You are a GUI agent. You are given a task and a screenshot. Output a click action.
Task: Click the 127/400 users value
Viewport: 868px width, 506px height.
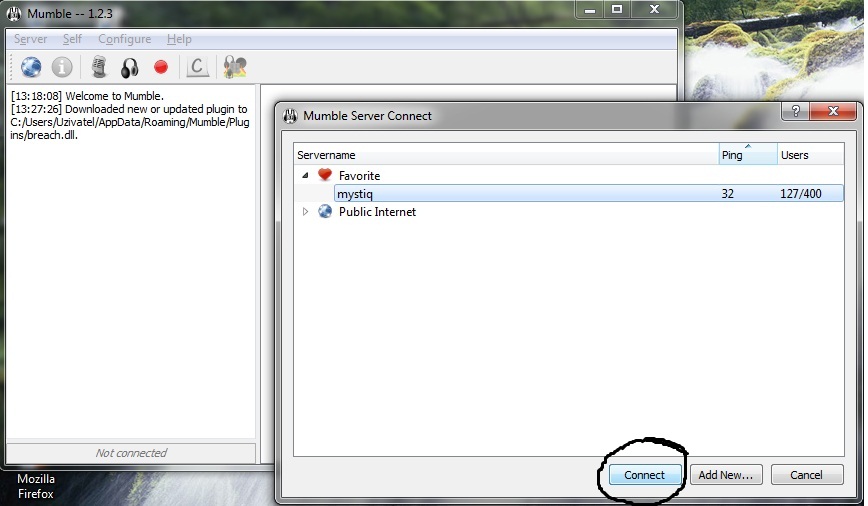[800, 194]
